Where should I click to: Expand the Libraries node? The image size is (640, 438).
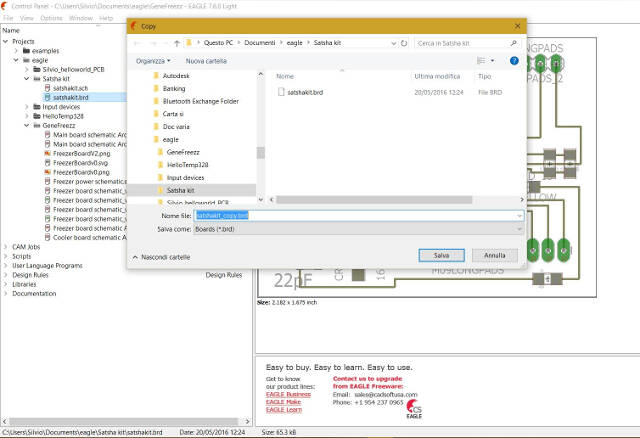6,285
